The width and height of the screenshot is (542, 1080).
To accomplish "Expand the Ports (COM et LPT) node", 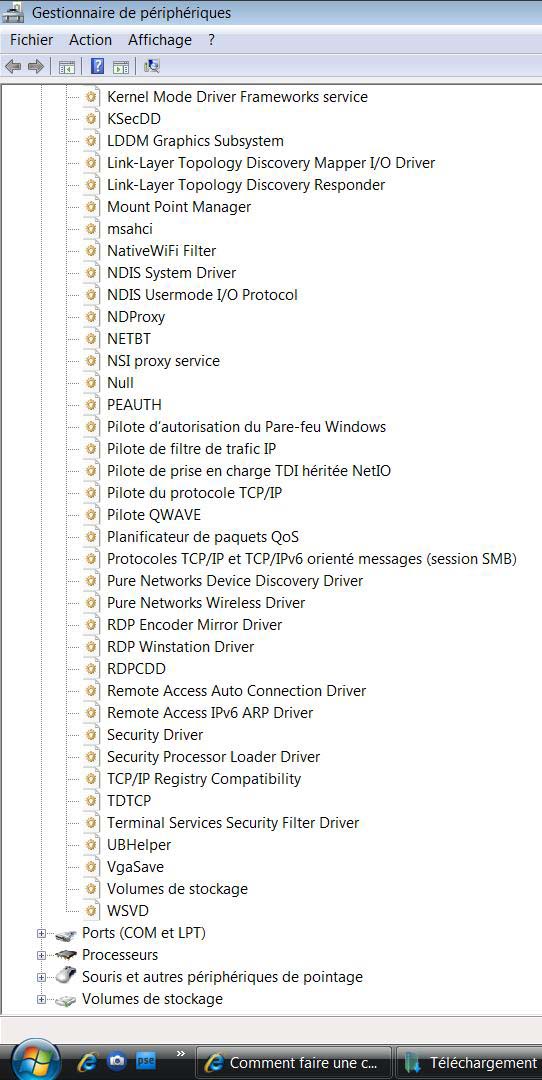I will pos(41,933).
